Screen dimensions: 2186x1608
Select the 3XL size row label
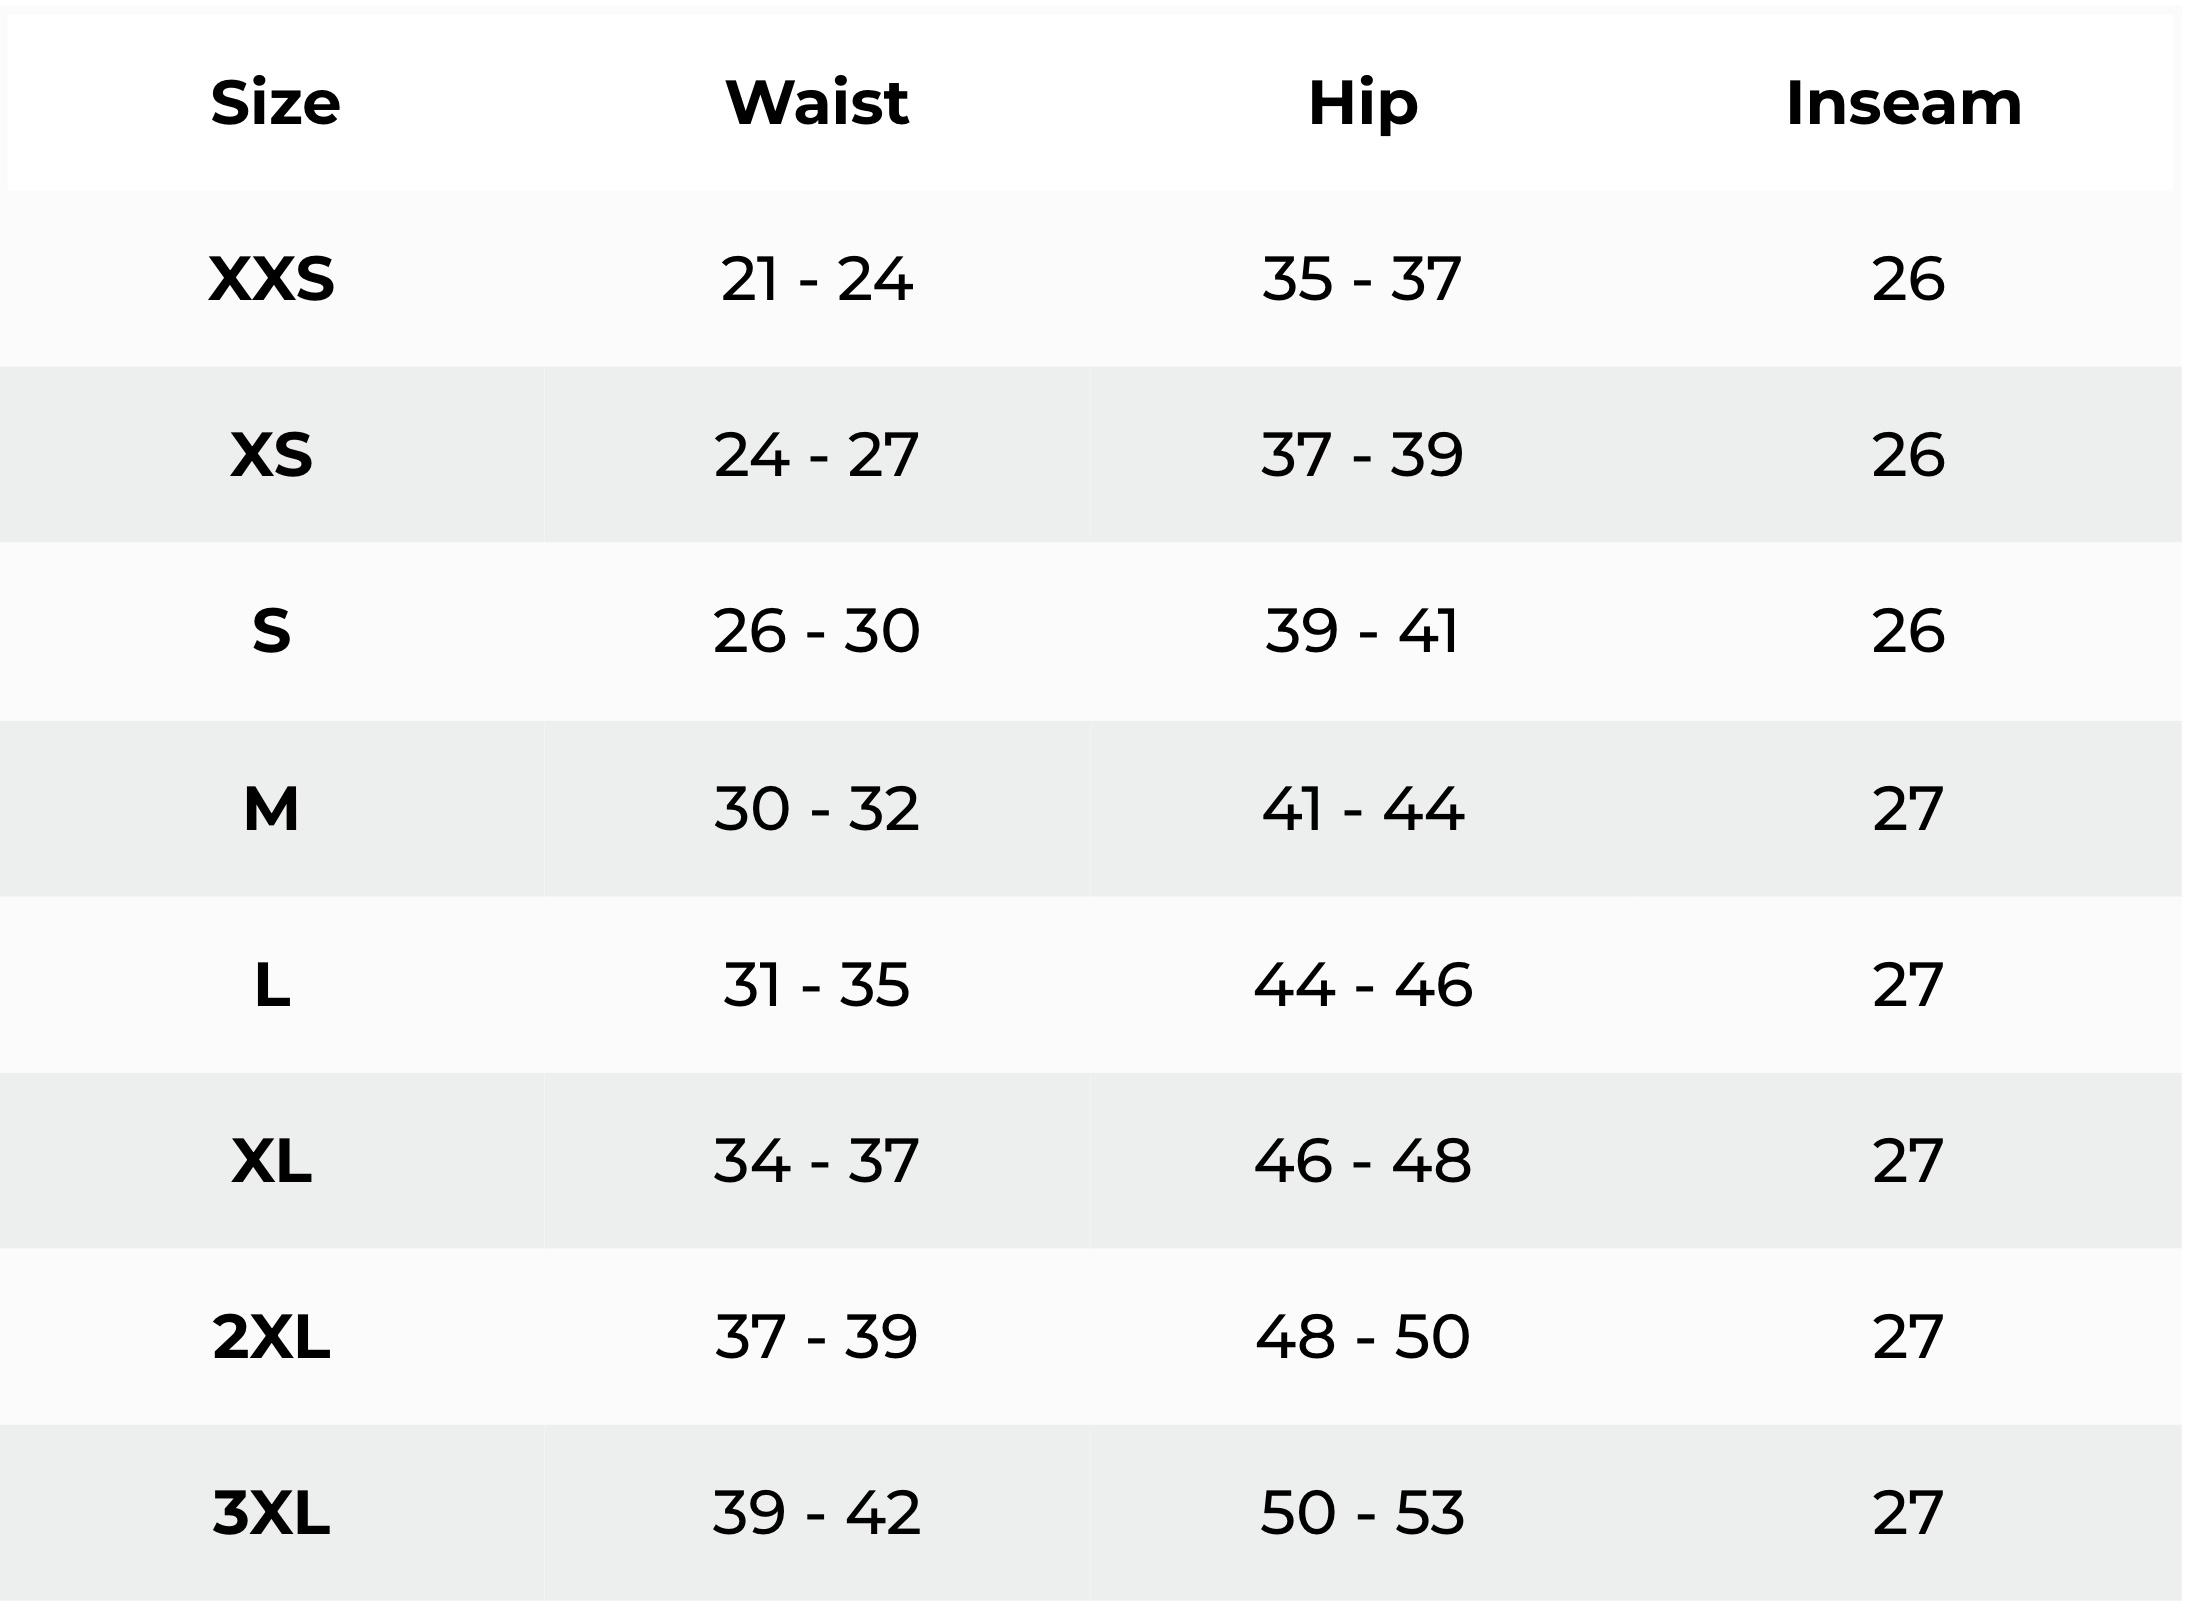pyautogui.click(x=271, y=1513)
